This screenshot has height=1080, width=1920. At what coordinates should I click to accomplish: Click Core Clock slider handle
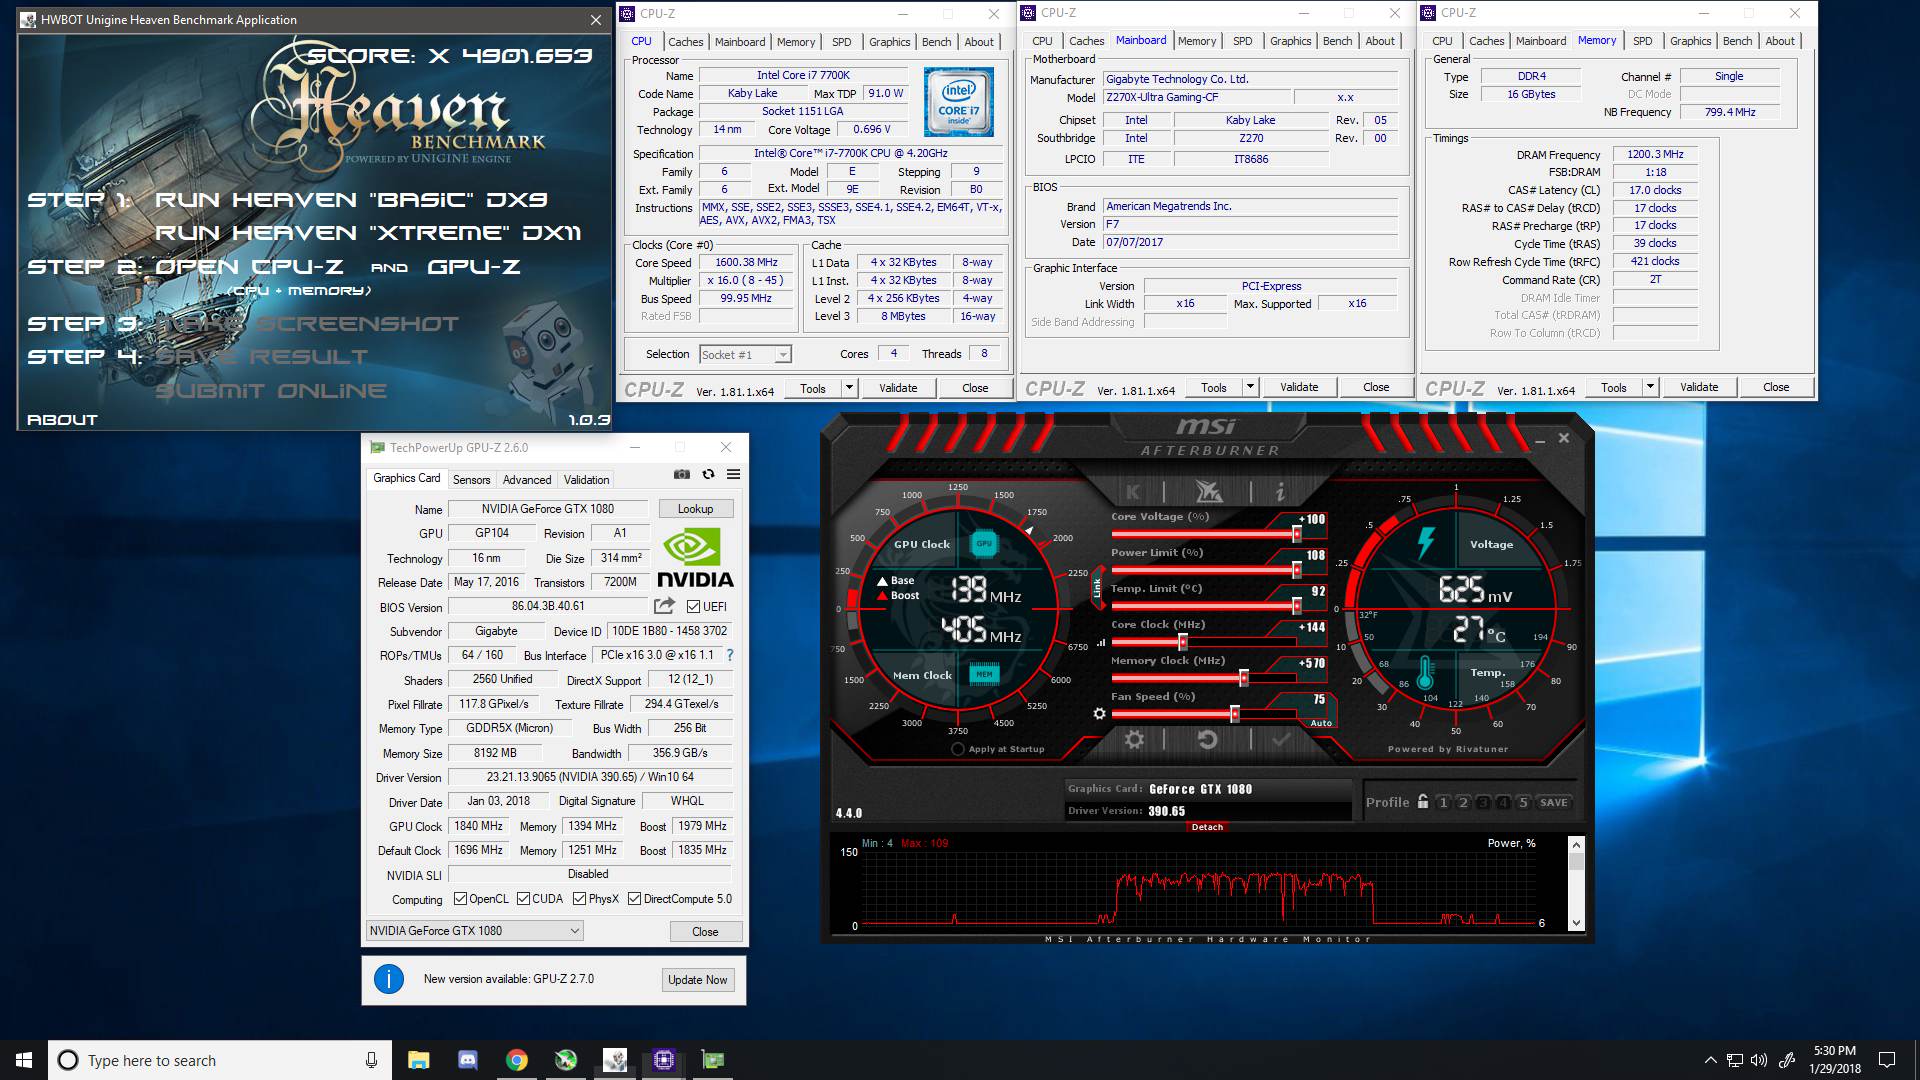[1183, 642]
